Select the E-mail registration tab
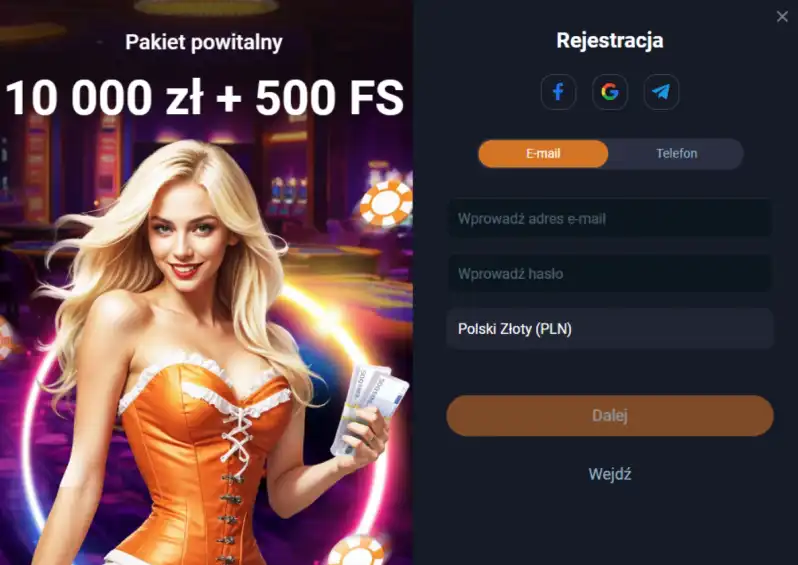Image resolution: width=798 pixels, height=565 pixels. coord(543,154)
